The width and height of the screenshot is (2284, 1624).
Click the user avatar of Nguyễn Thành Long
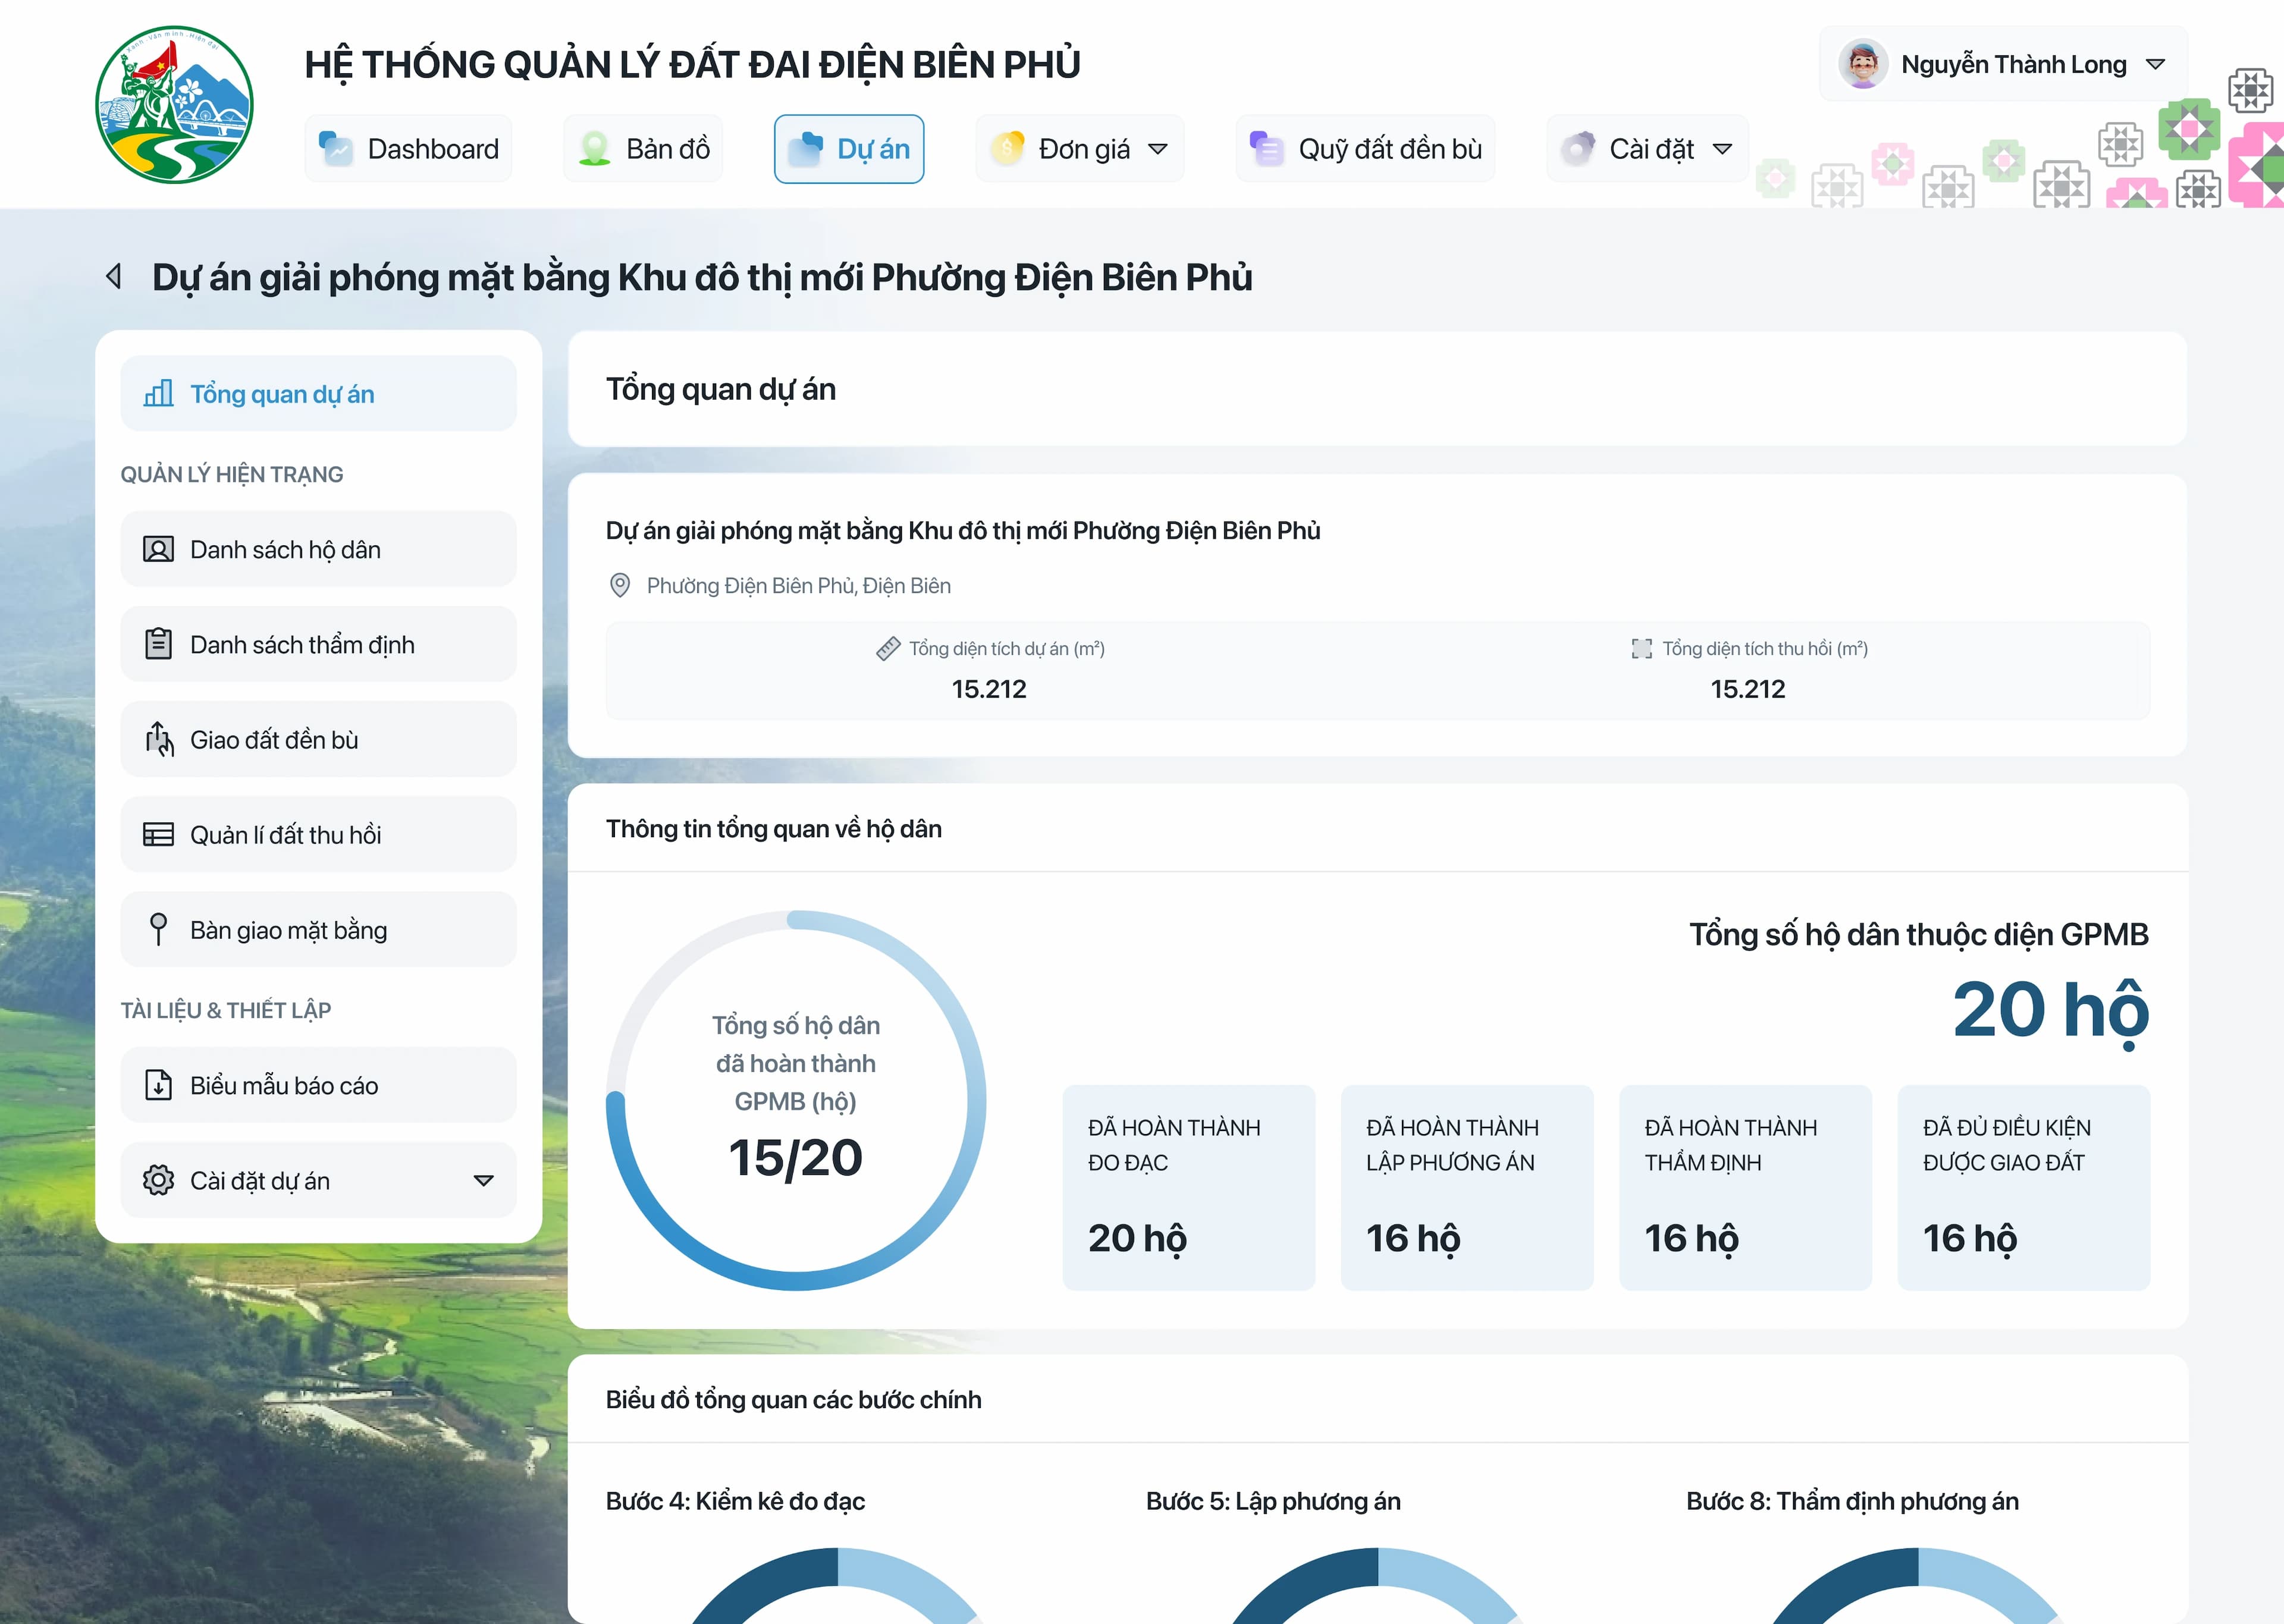1863,64
